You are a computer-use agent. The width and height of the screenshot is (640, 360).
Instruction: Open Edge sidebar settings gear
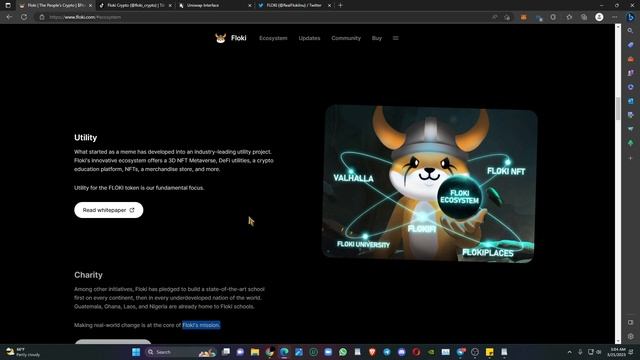631,336
